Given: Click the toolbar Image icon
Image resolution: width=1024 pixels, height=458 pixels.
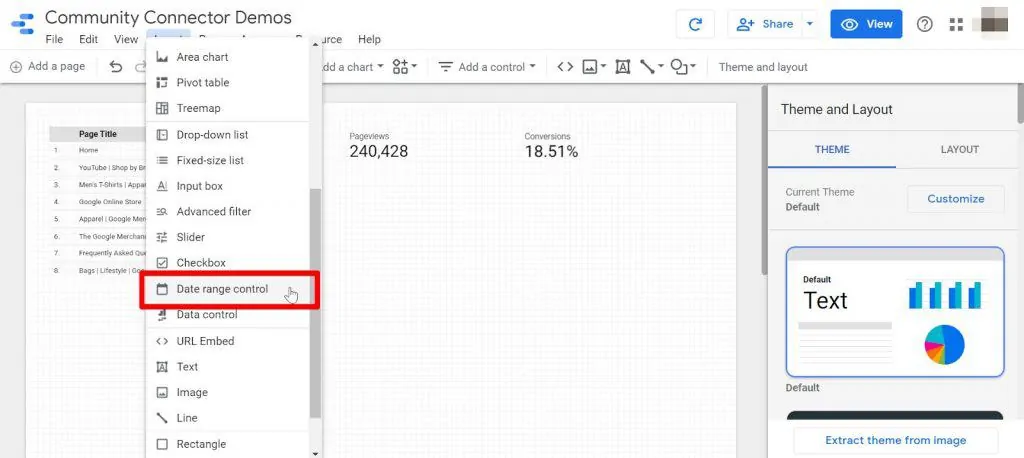Looking at the screenshot, I should [x=590, y=67].
